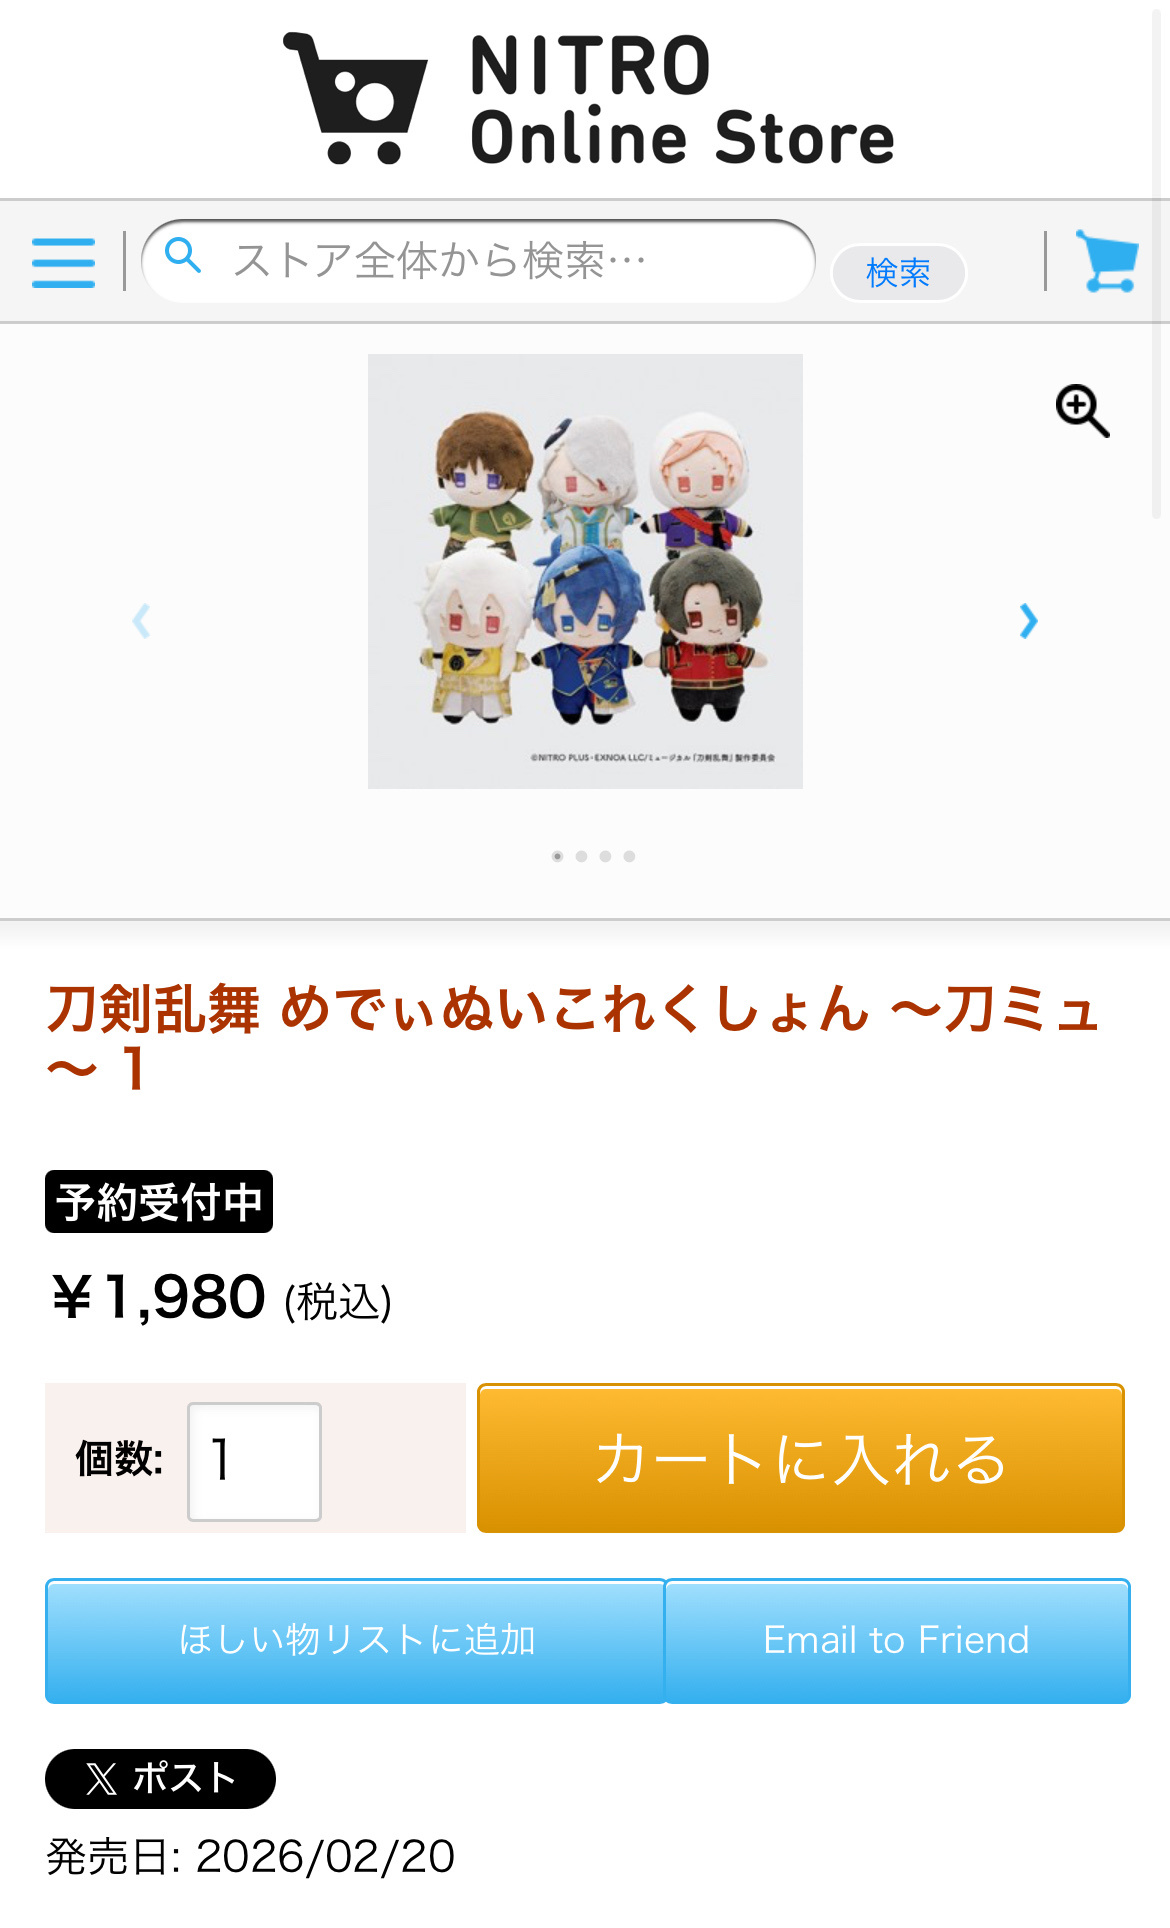
Task: Open the shopping cart icon in the header
Action: point(1107,261)
